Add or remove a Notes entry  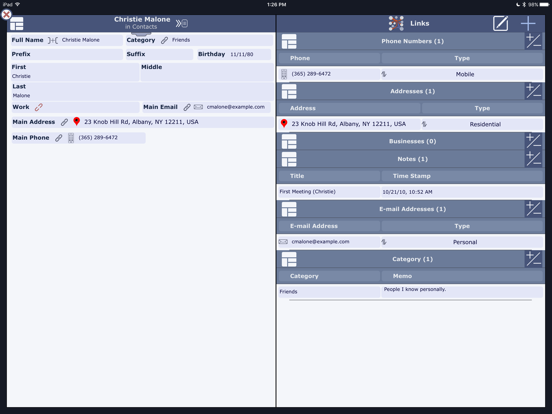tap(533, 159)
